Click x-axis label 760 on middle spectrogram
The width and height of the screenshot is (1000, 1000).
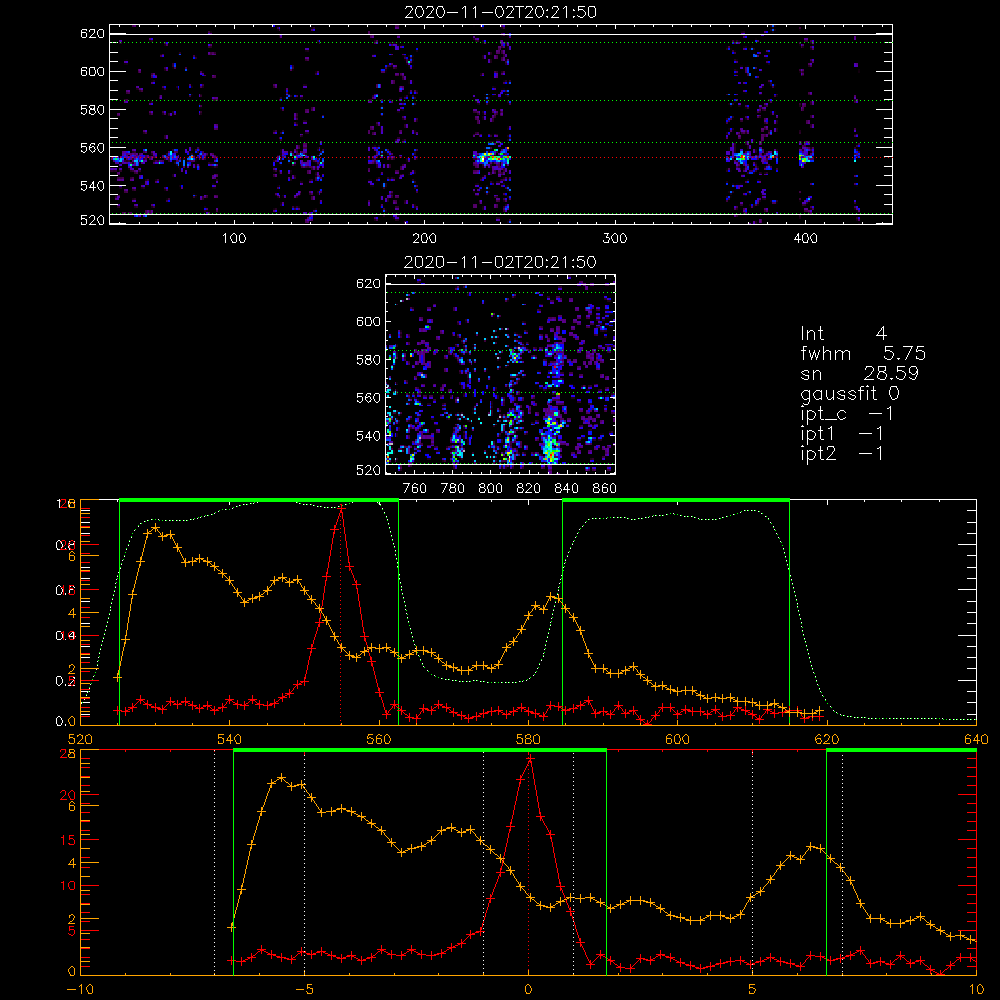415,489
